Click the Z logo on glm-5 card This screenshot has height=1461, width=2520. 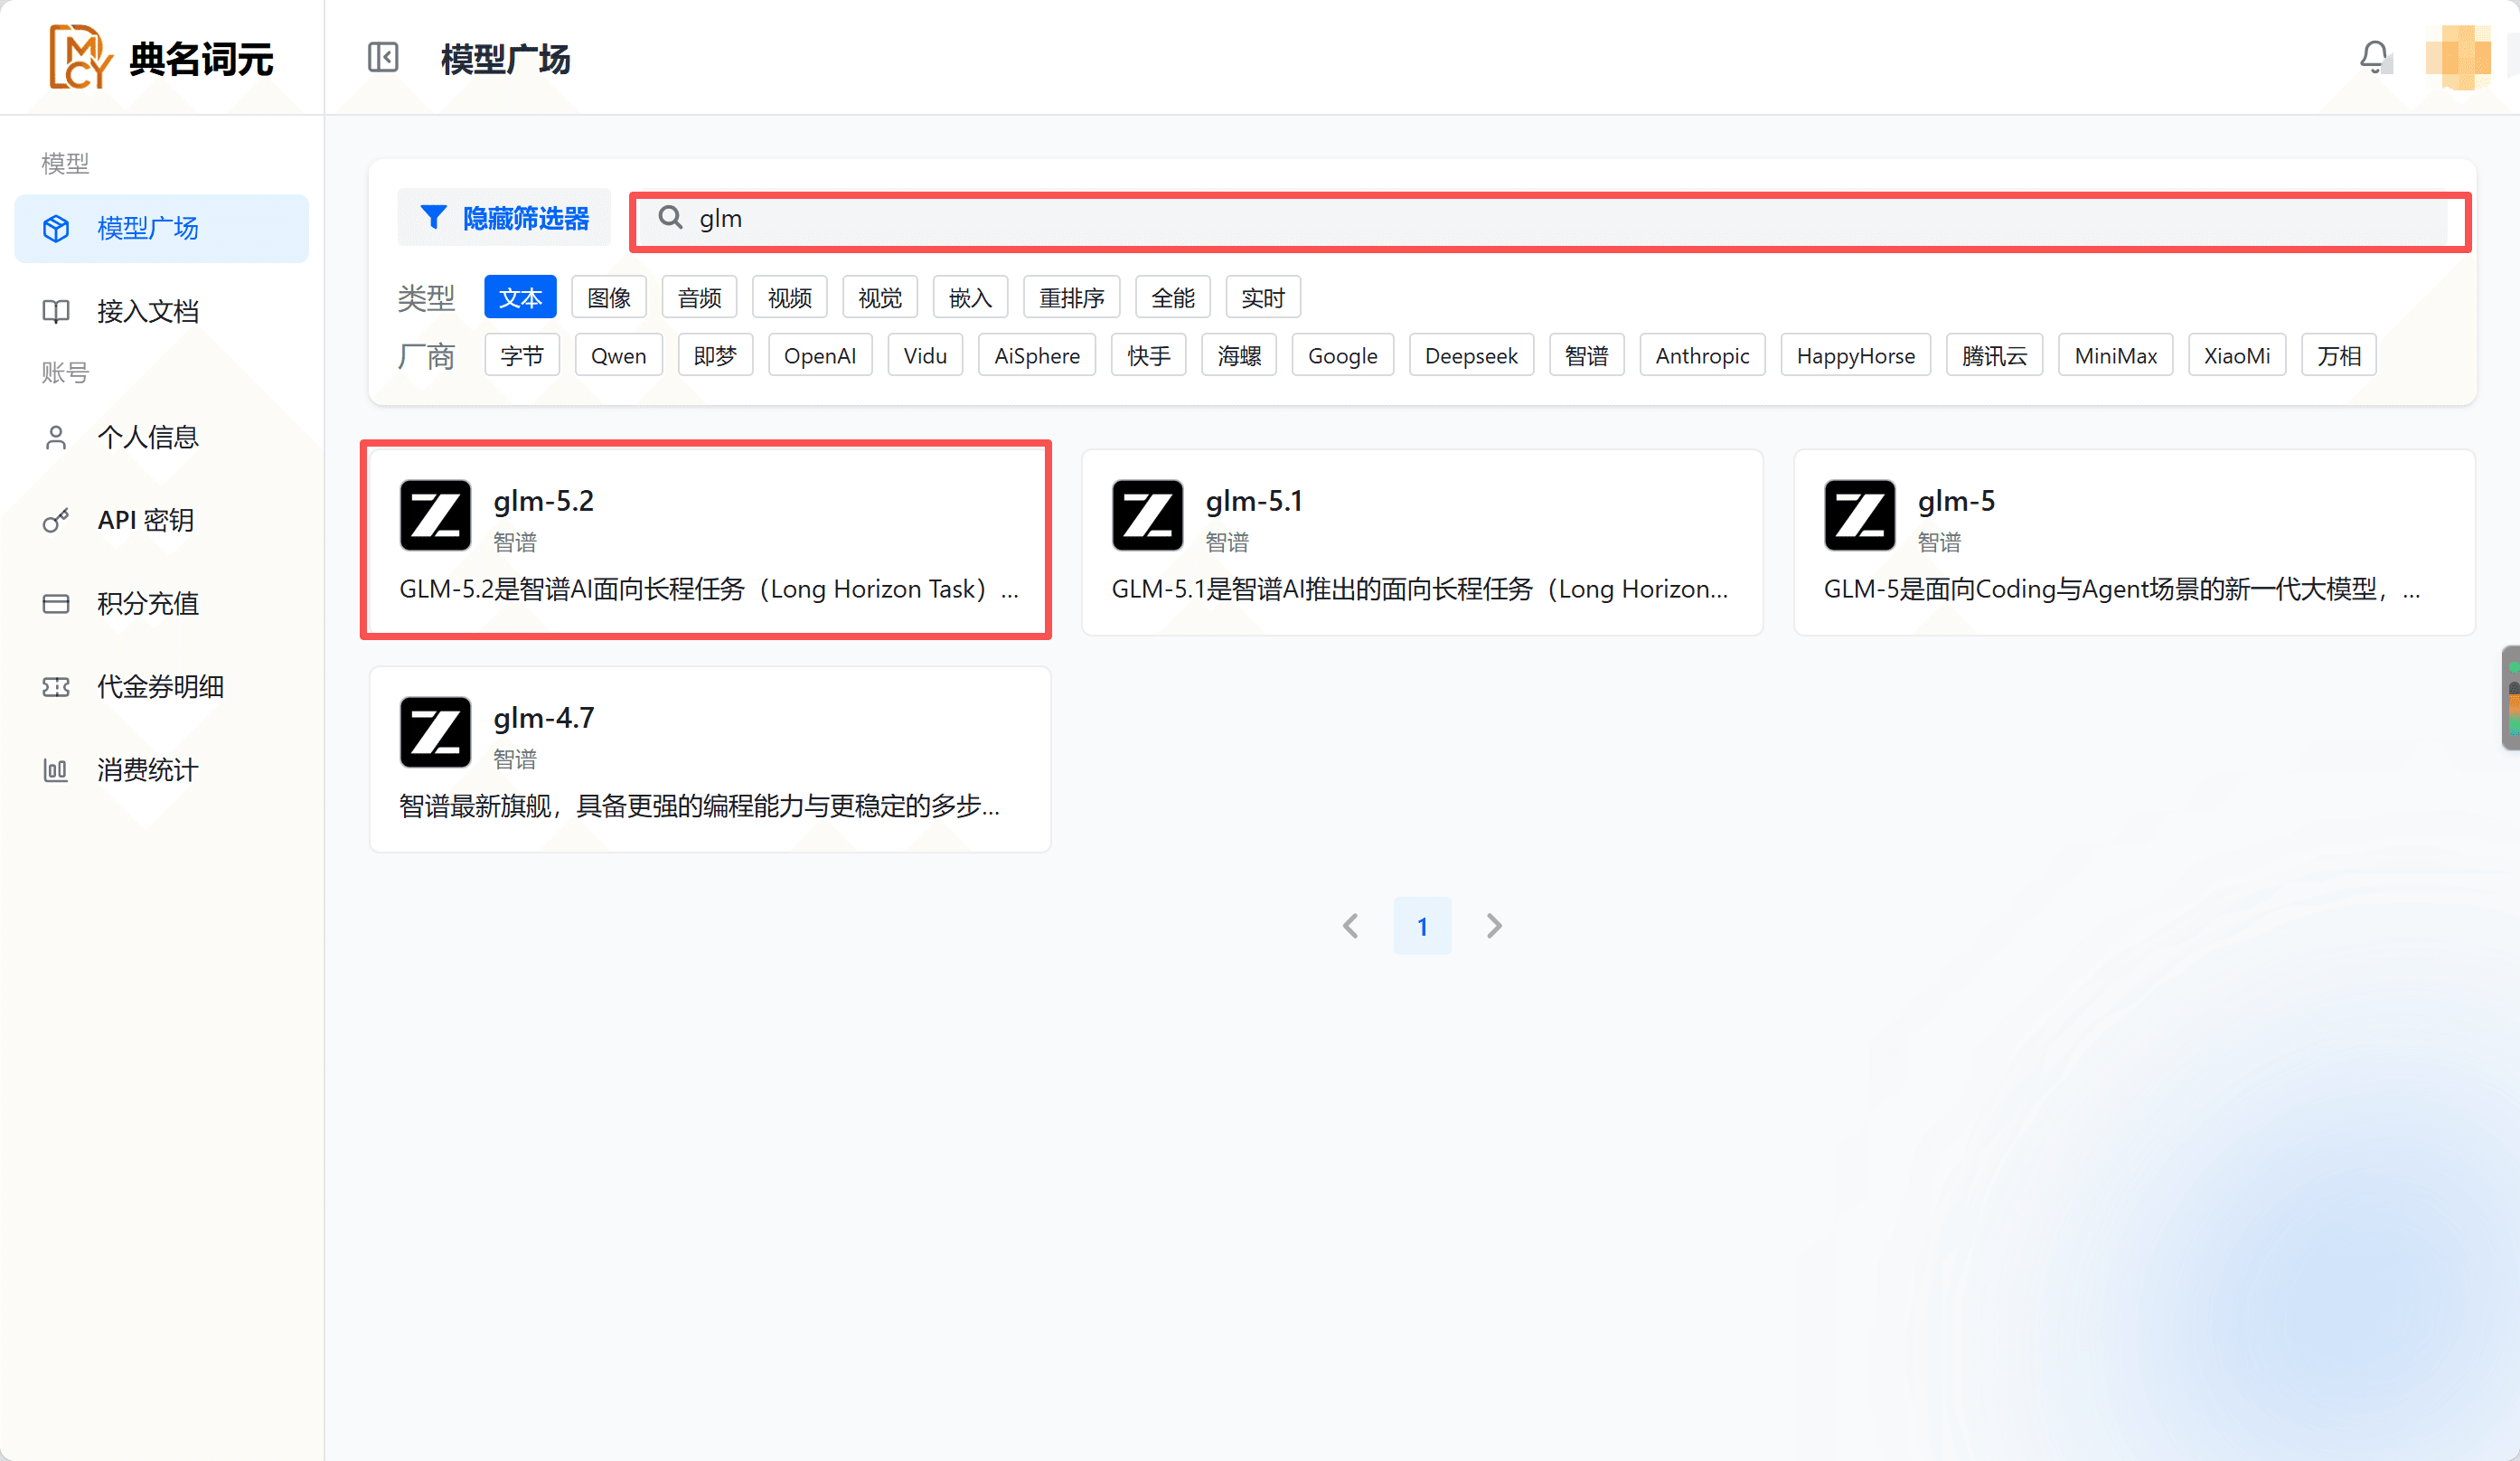pyautogui.click(x=1859, y=516)
